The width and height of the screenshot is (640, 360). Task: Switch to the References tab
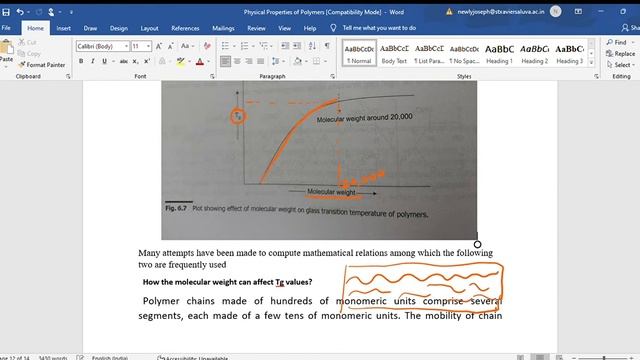(x=185, y=28)
